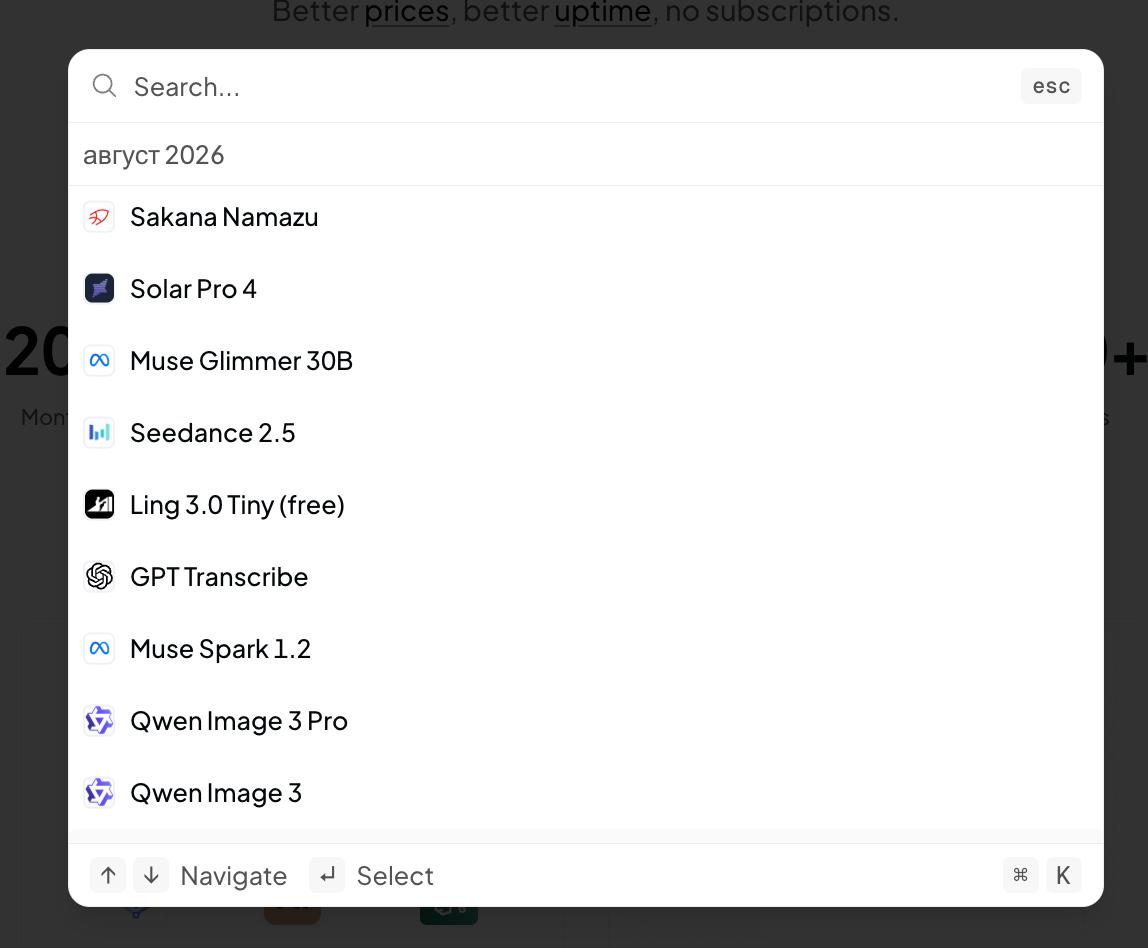Click the magnifying glass search icon
This screenshot has height=948, width=1148.
tap(104, 86)
